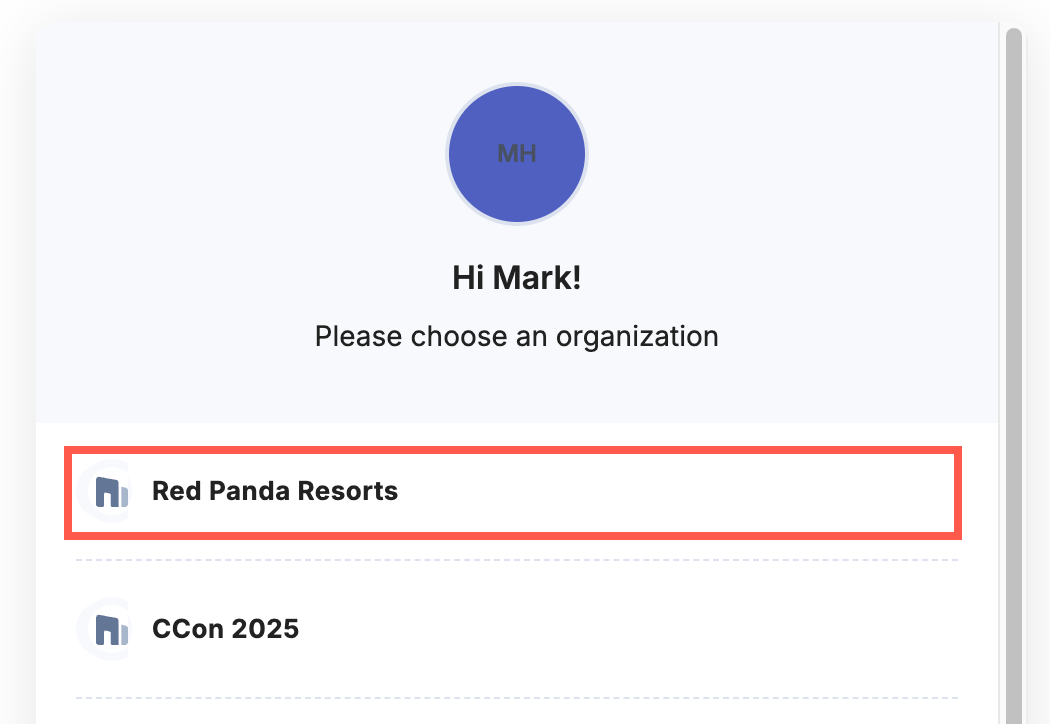Click the dashed divider below CCon 2025
The width and height of the screenshot is (1050, 724).
point(516,698)
